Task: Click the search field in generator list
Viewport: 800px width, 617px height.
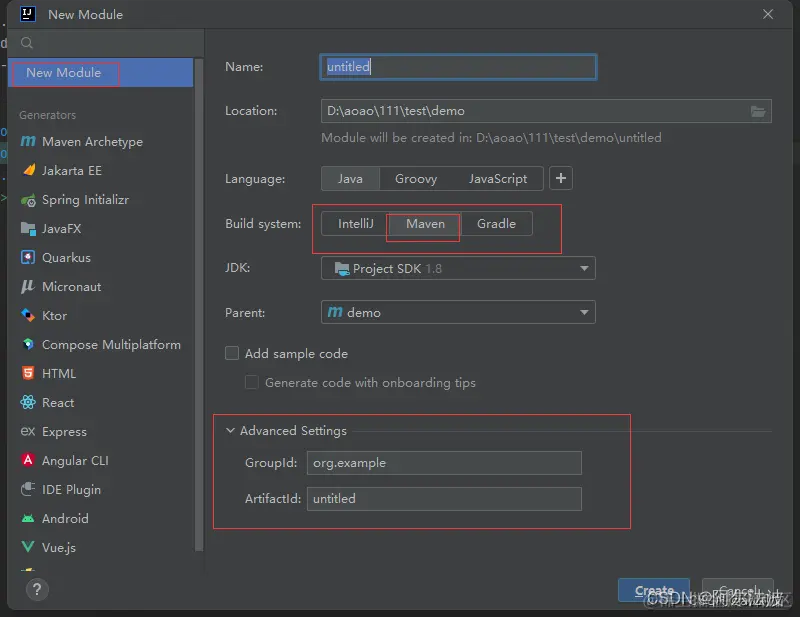Action: point(106,43)
